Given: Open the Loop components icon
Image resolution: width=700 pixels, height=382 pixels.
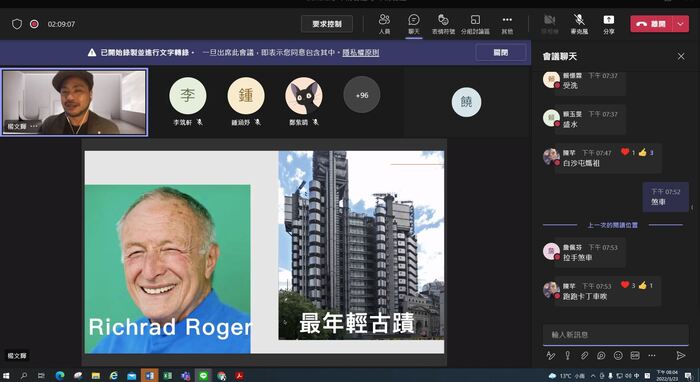Looking at the screenshot, I should coord(601,355).
